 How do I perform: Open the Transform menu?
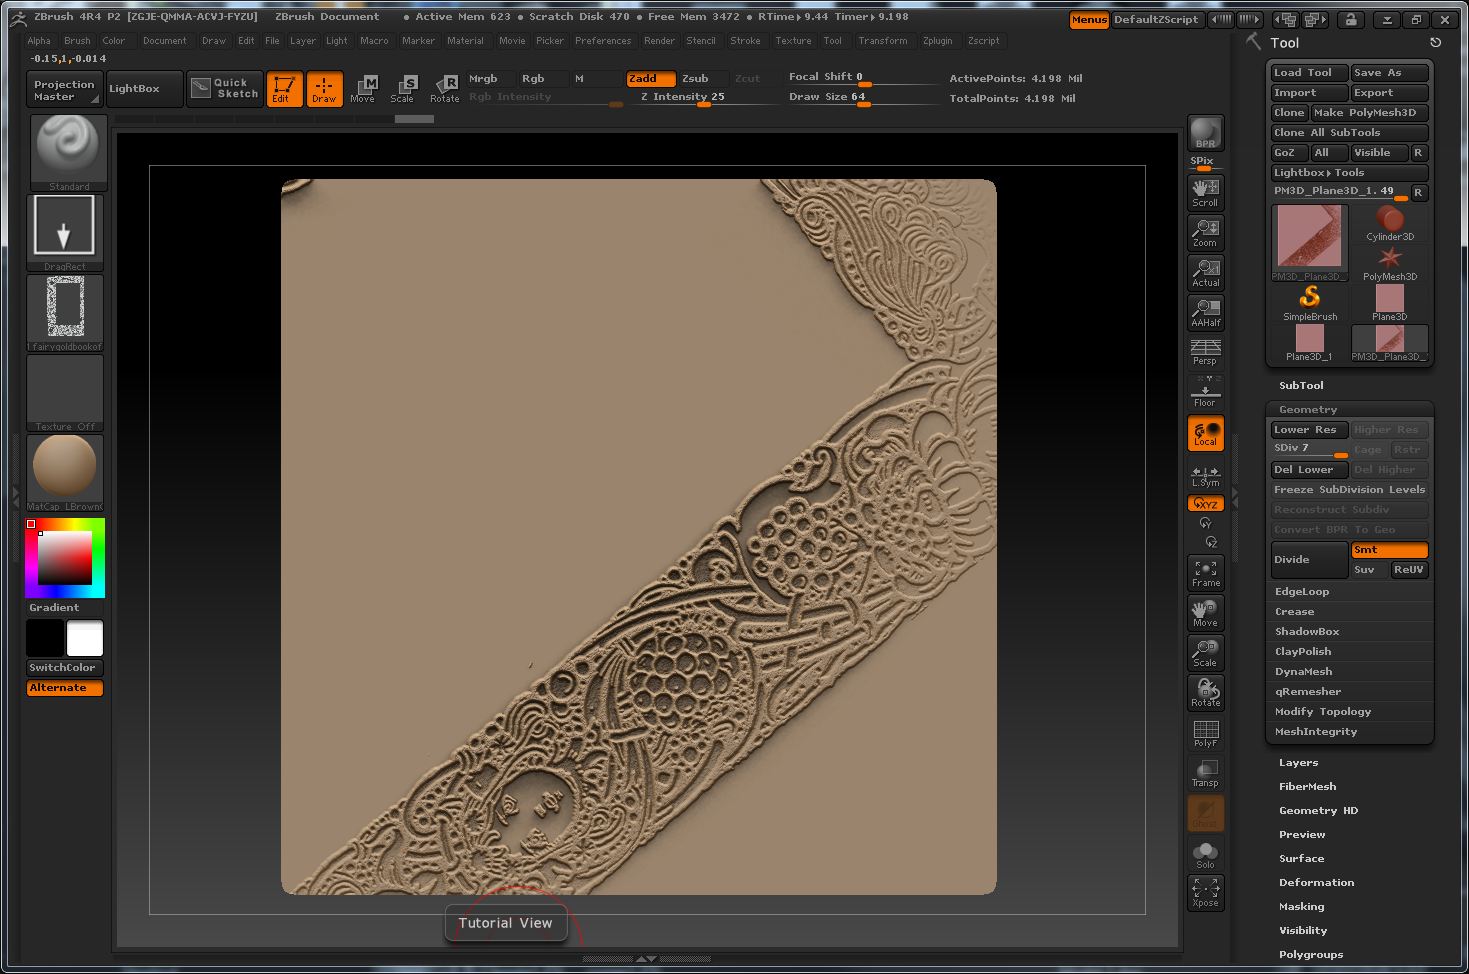(883, 41)
